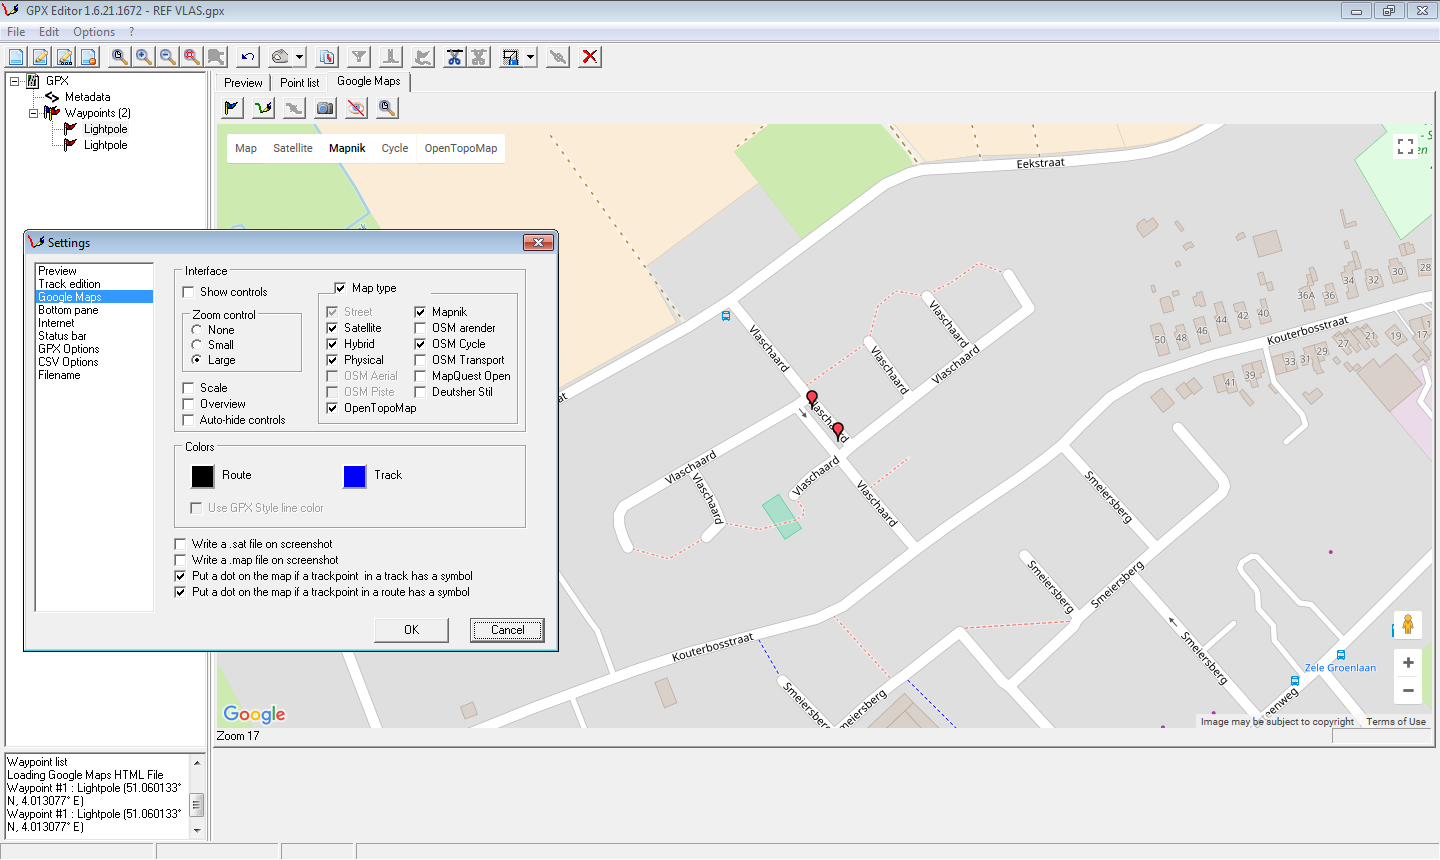Click the scissors cut-track icon
The width and height of the screenshot is (1440, 860).
454,57
